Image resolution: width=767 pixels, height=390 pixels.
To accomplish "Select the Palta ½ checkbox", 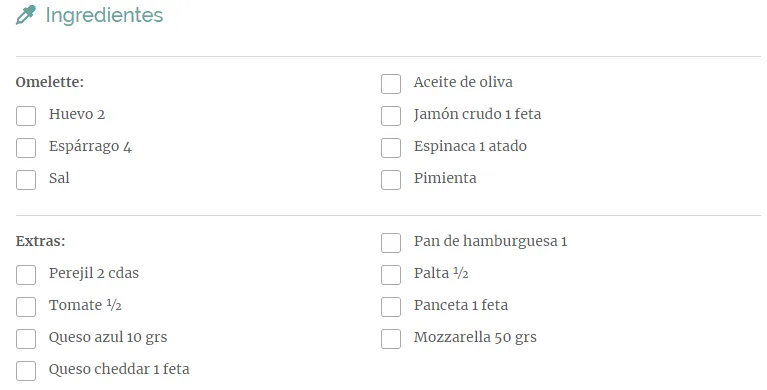I will [x=391, y=275].
